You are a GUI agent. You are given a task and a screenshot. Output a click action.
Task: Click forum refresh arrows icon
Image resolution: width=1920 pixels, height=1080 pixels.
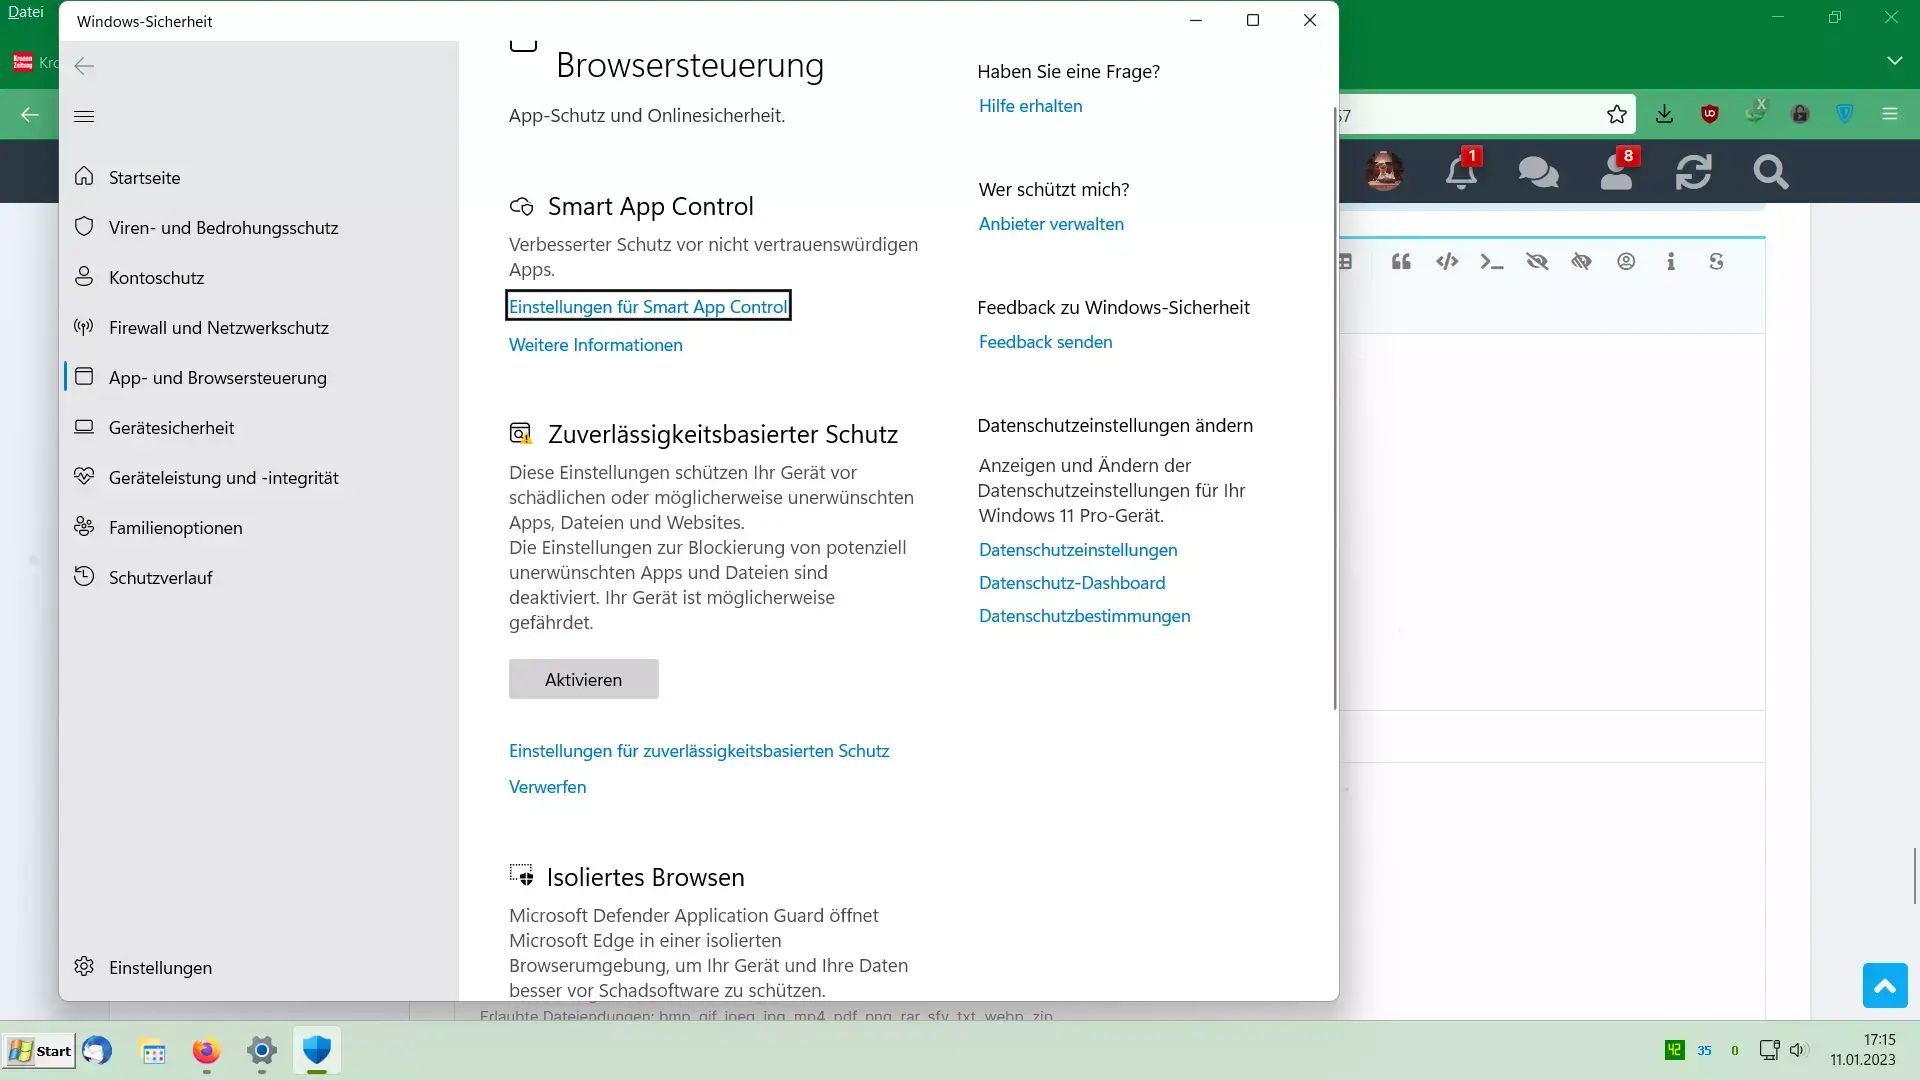coord(1693,172)
